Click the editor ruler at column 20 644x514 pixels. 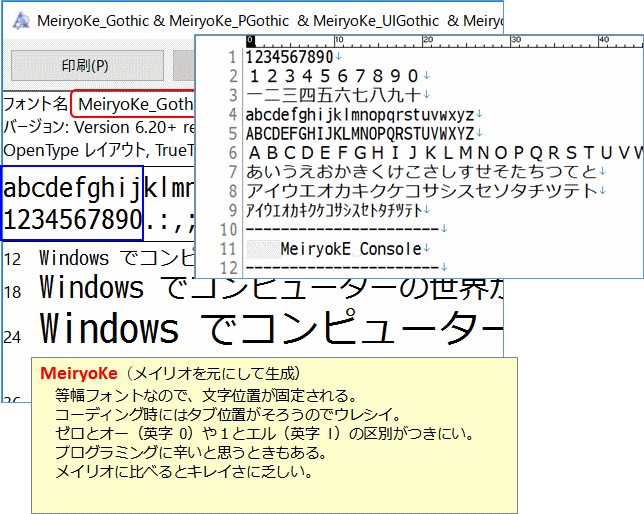point(427,40)
